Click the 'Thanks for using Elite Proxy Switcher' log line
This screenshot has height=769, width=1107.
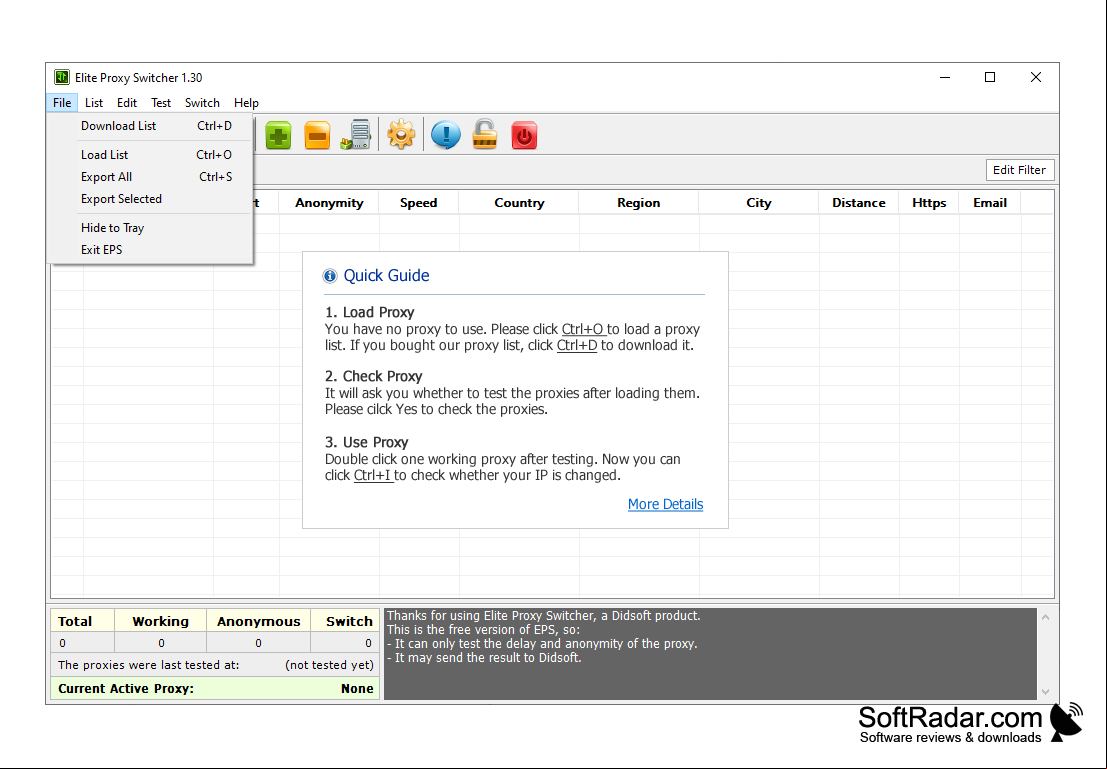[x=544, y=616]
